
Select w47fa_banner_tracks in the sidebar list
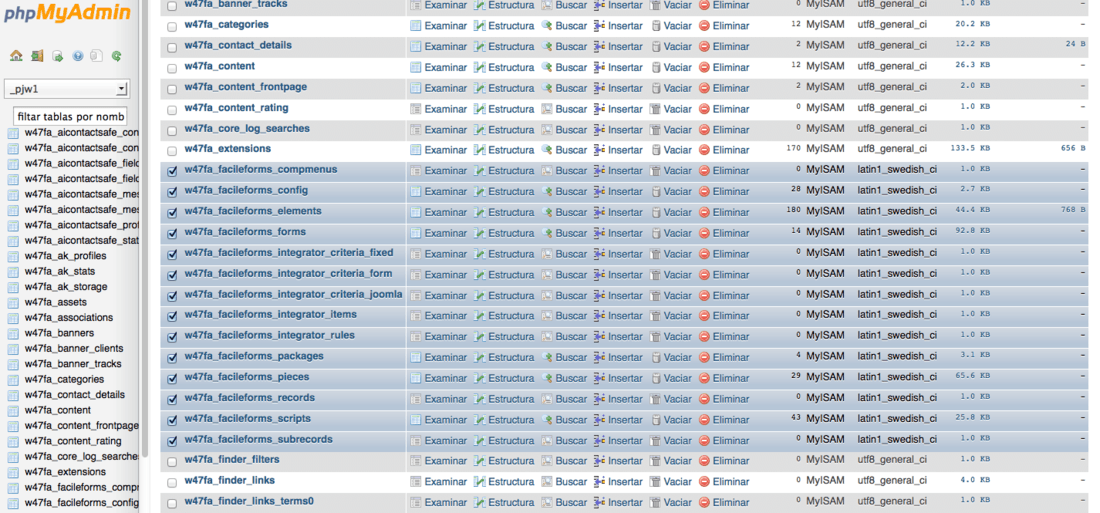click(73, 364)
